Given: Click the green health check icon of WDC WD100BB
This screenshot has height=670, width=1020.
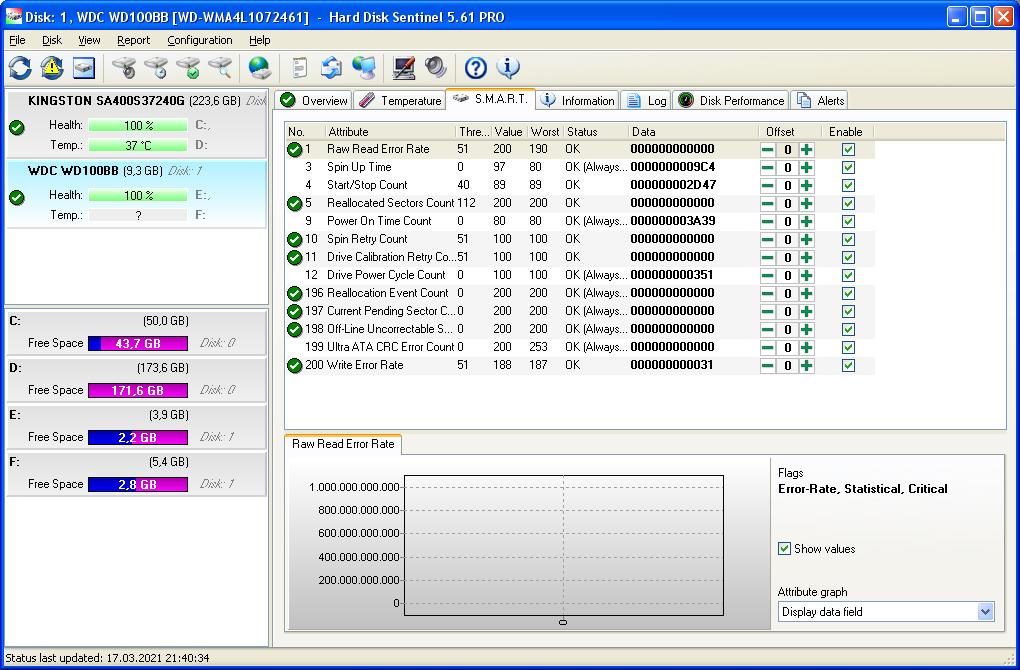Looking at the screenshot, I should (17, 197).
